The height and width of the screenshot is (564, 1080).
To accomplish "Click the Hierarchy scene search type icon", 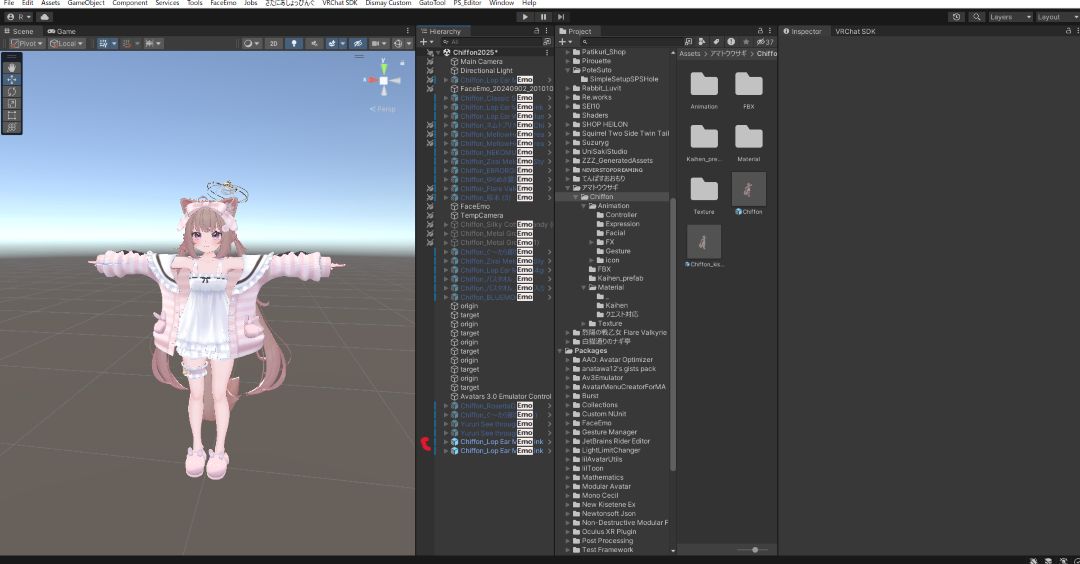I will [547, 42].
